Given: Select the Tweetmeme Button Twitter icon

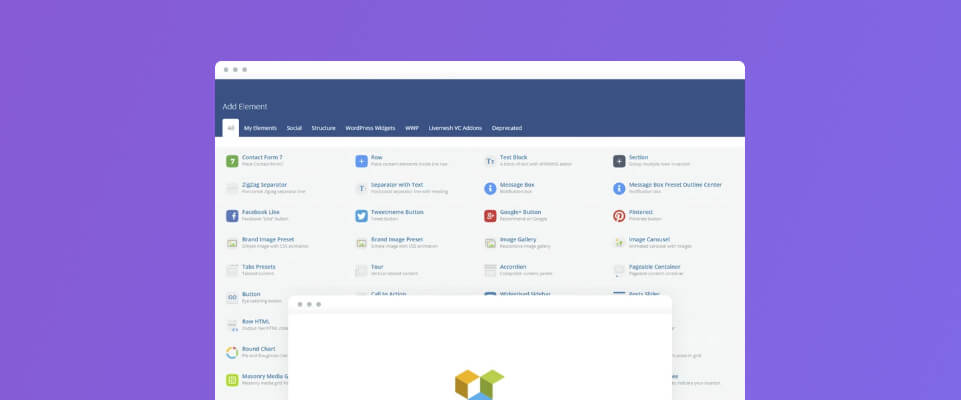Looking at the screenshot, I should coord(361,216).
